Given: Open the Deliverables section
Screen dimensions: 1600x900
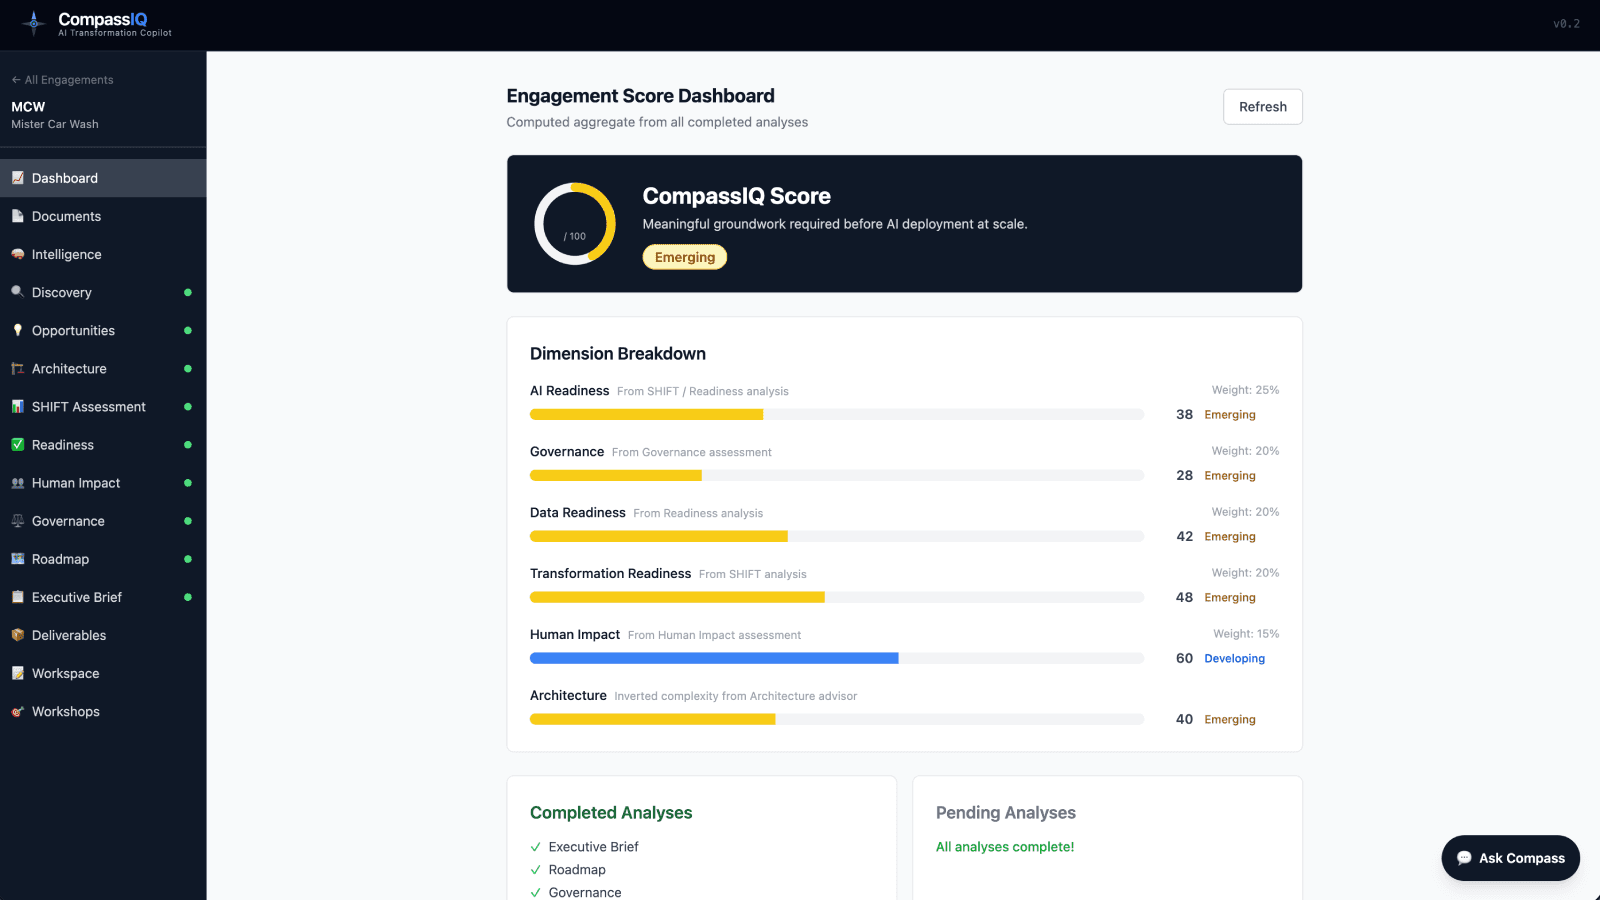Looking at the screenshot, I should [x=103, y=635].
